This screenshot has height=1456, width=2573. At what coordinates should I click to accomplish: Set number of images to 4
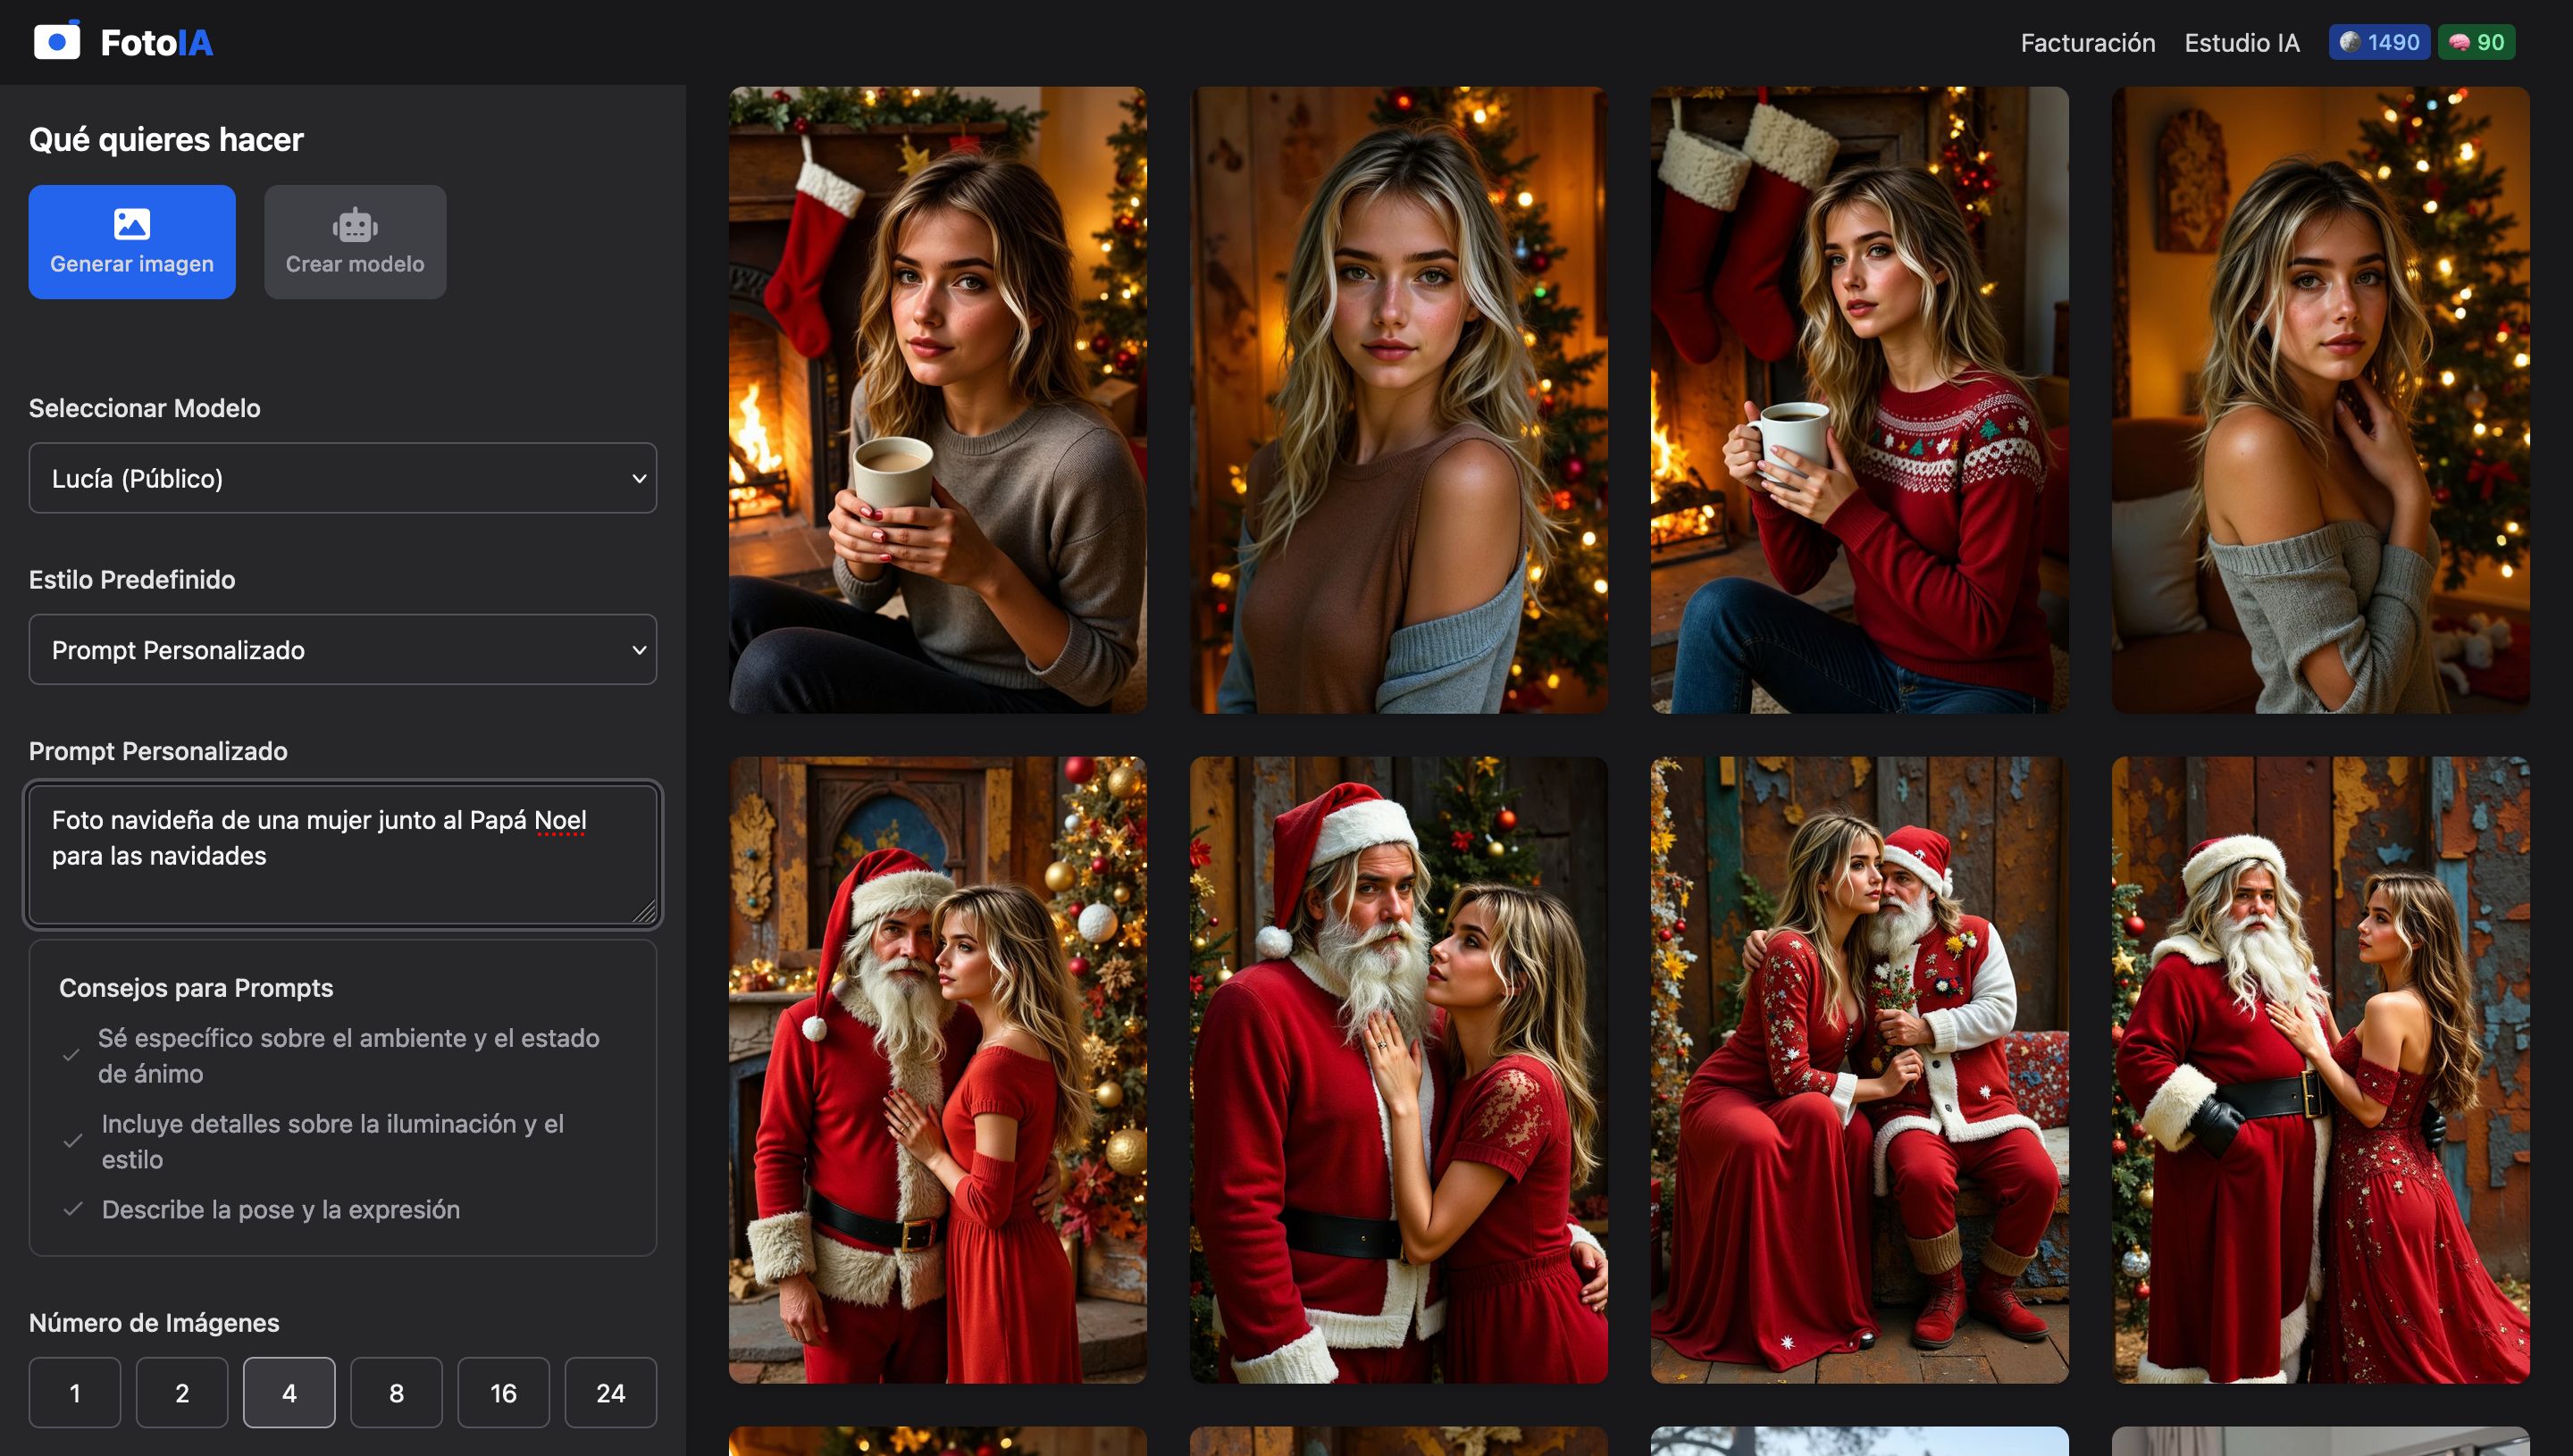[x=289, y=1392]
